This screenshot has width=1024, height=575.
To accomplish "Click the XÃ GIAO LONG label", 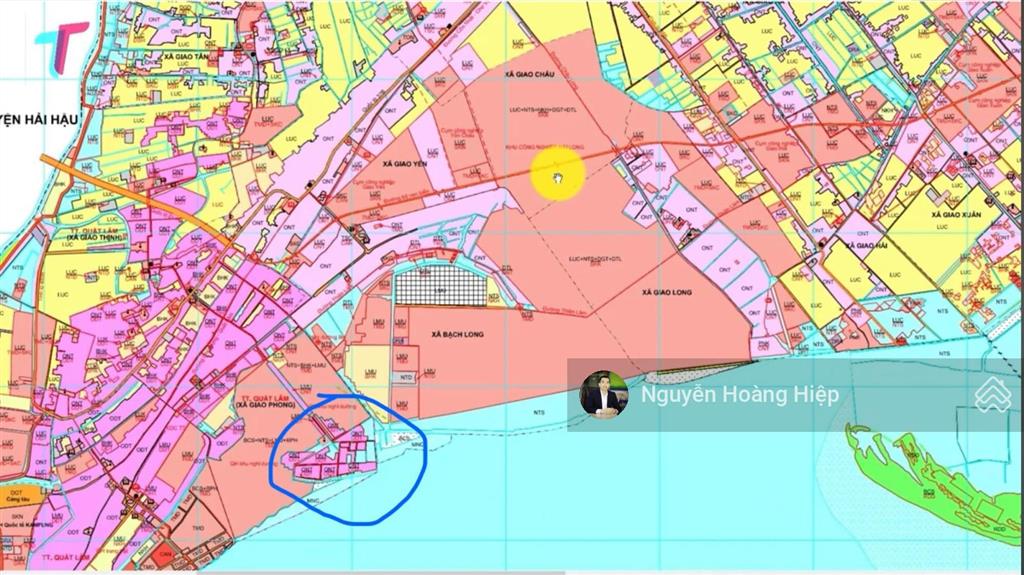I will coord(668,290).
